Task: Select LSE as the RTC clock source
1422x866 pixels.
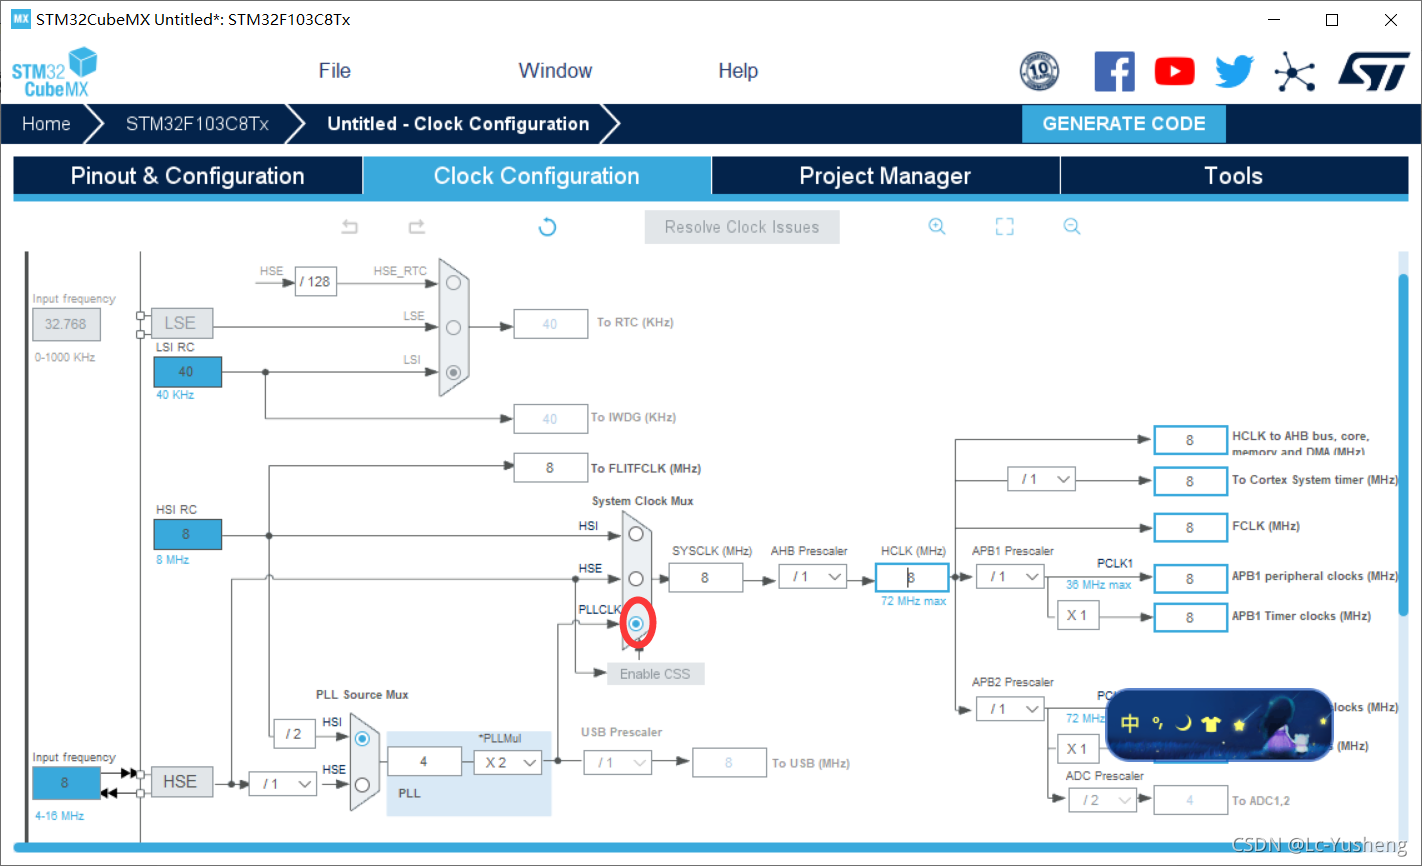Action: [x=453, y=327]
